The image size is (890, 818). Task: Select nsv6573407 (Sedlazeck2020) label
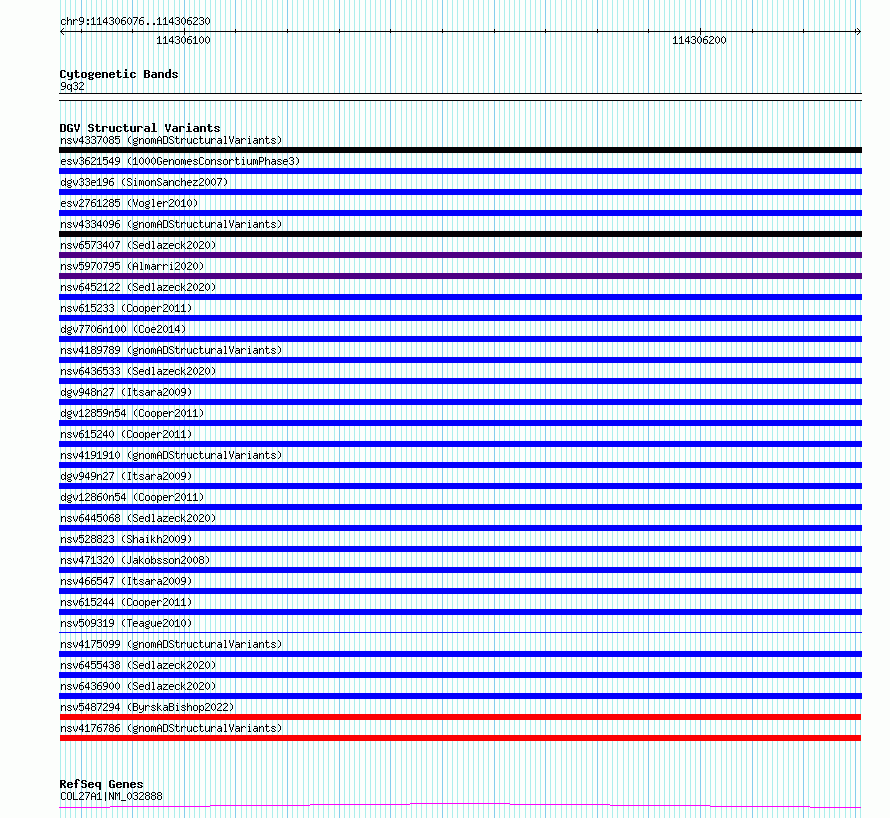point(138,245)
